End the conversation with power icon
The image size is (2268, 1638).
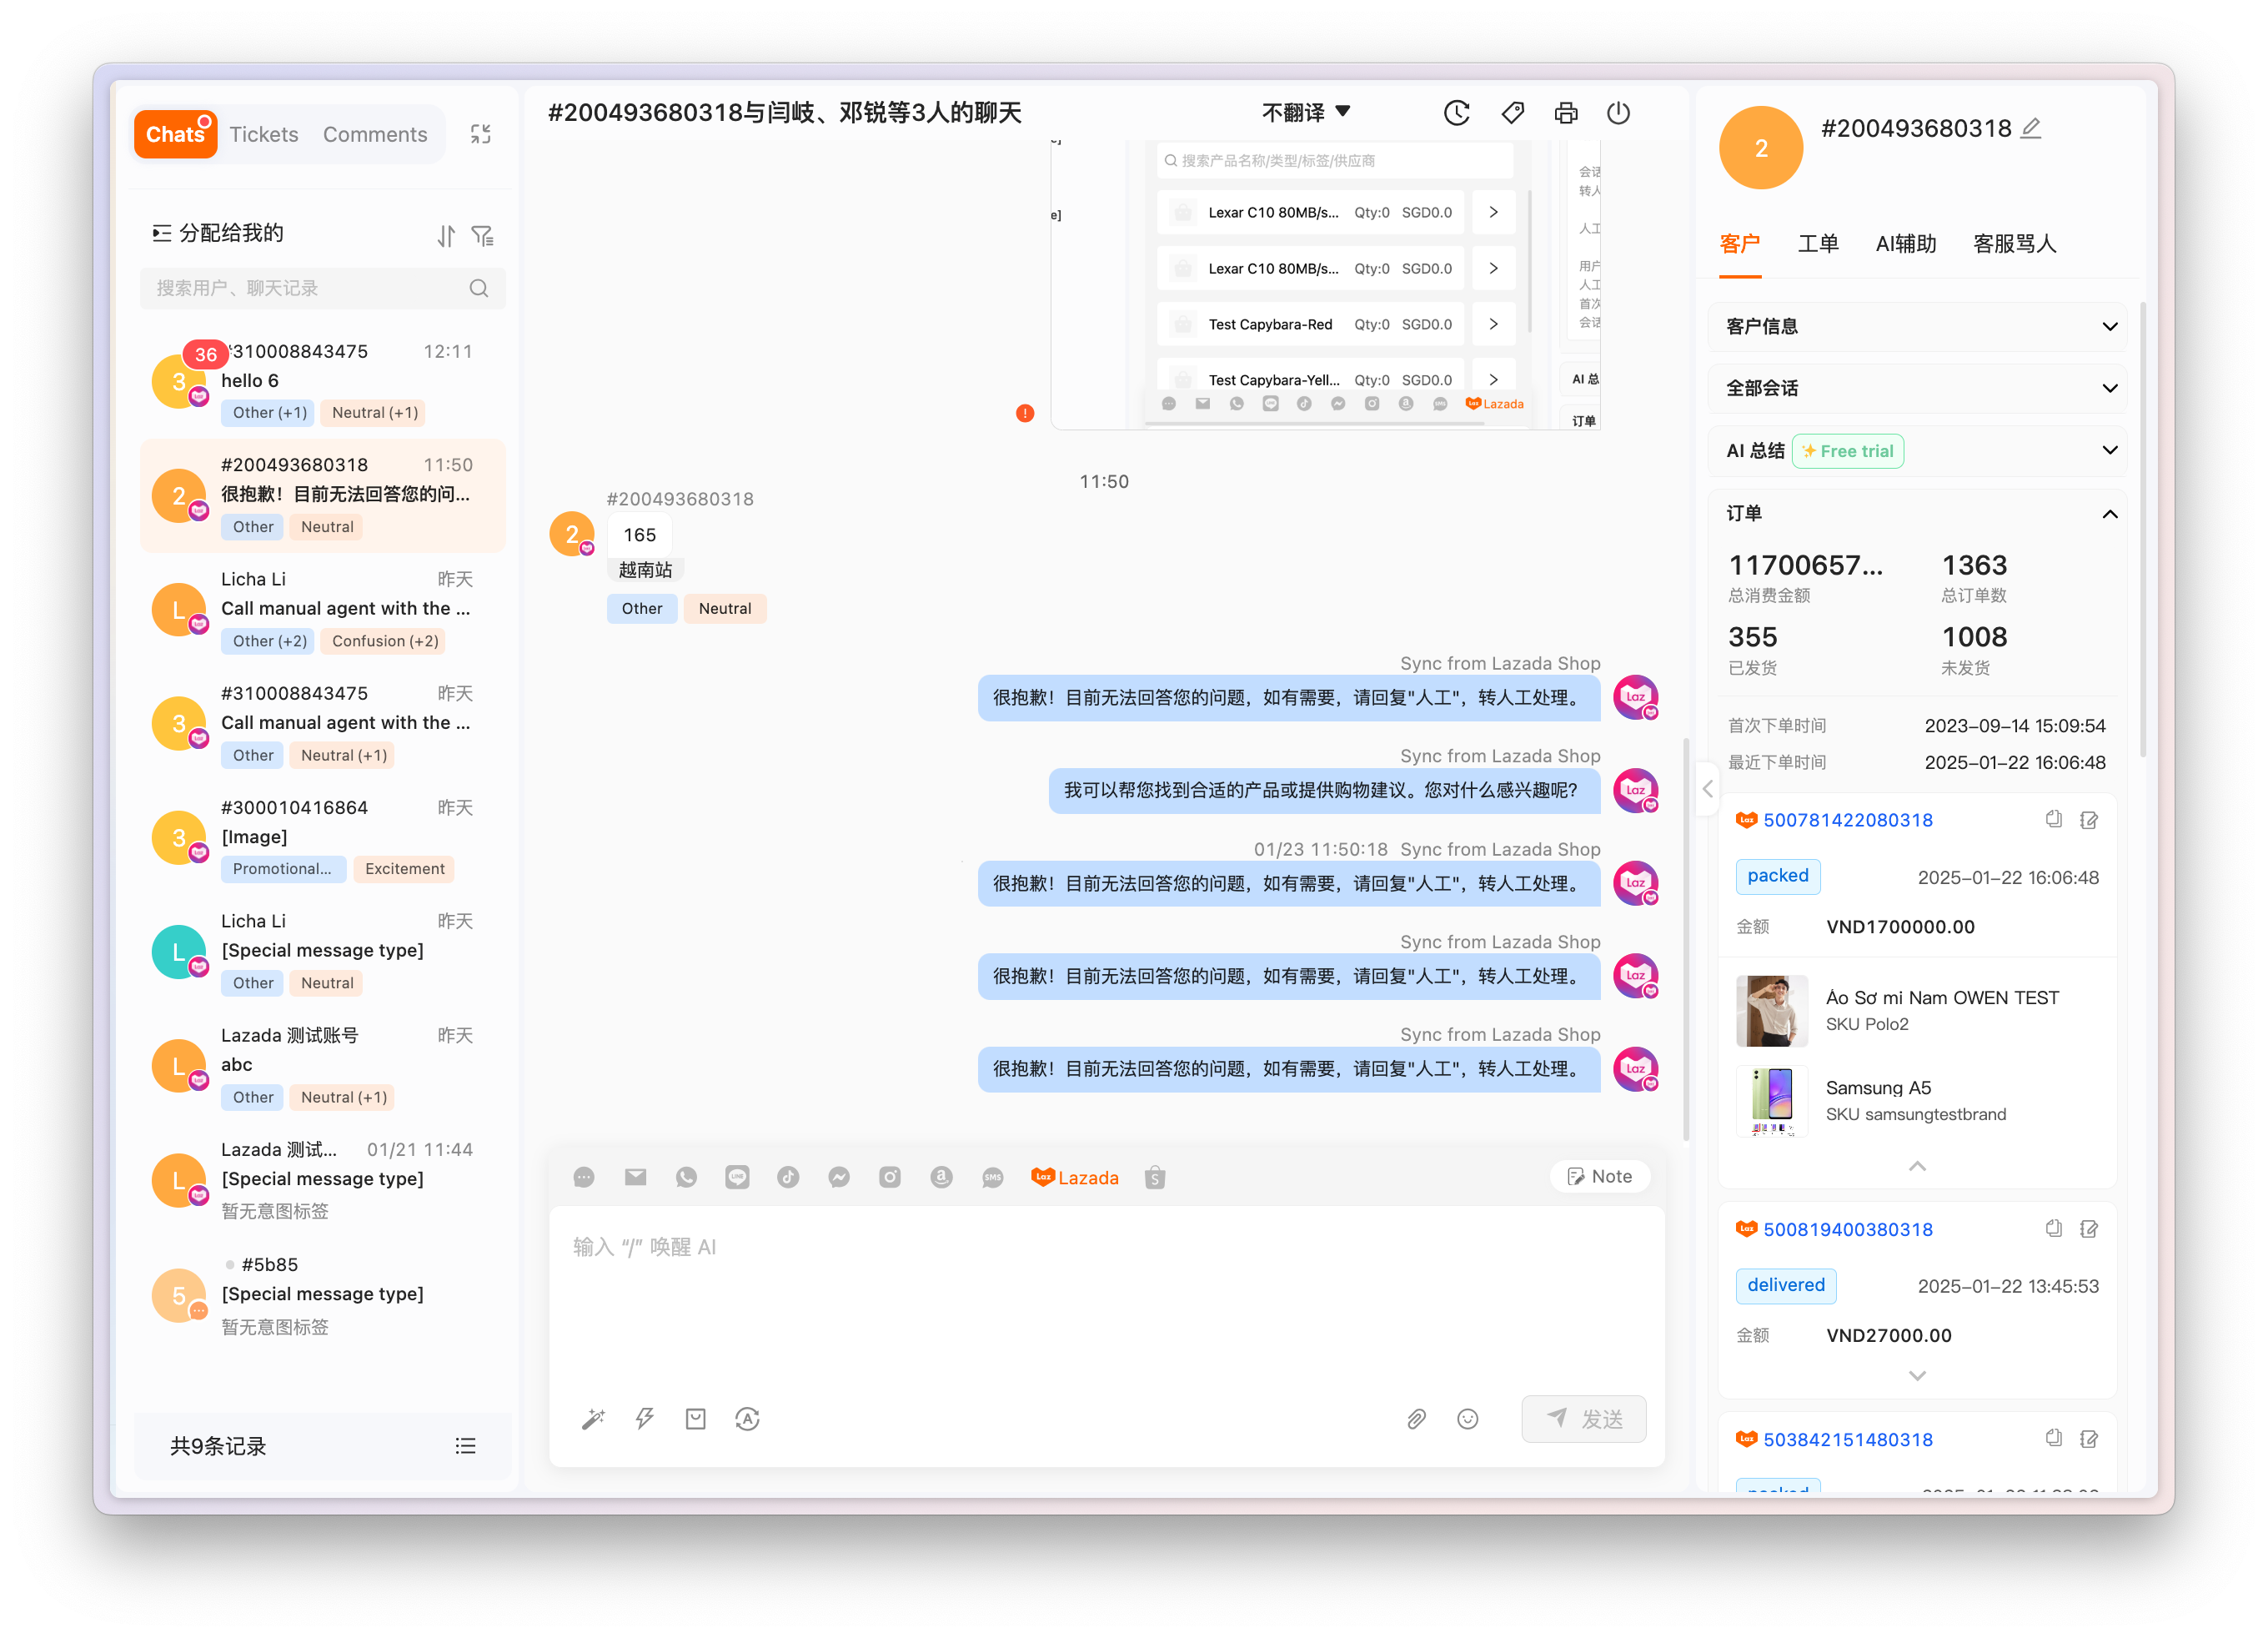[x=1618, y=113]
